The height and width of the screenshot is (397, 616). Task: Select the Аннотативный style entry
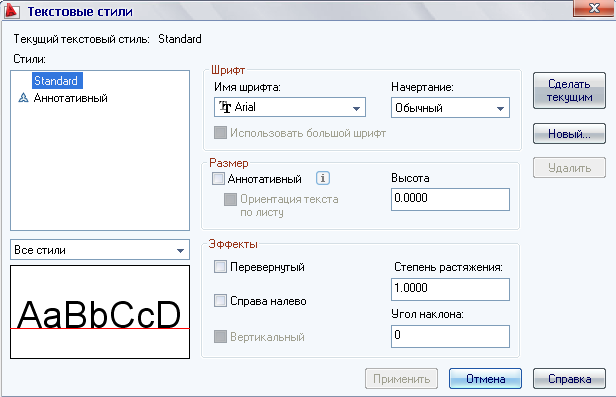click(x=70, y=98)
